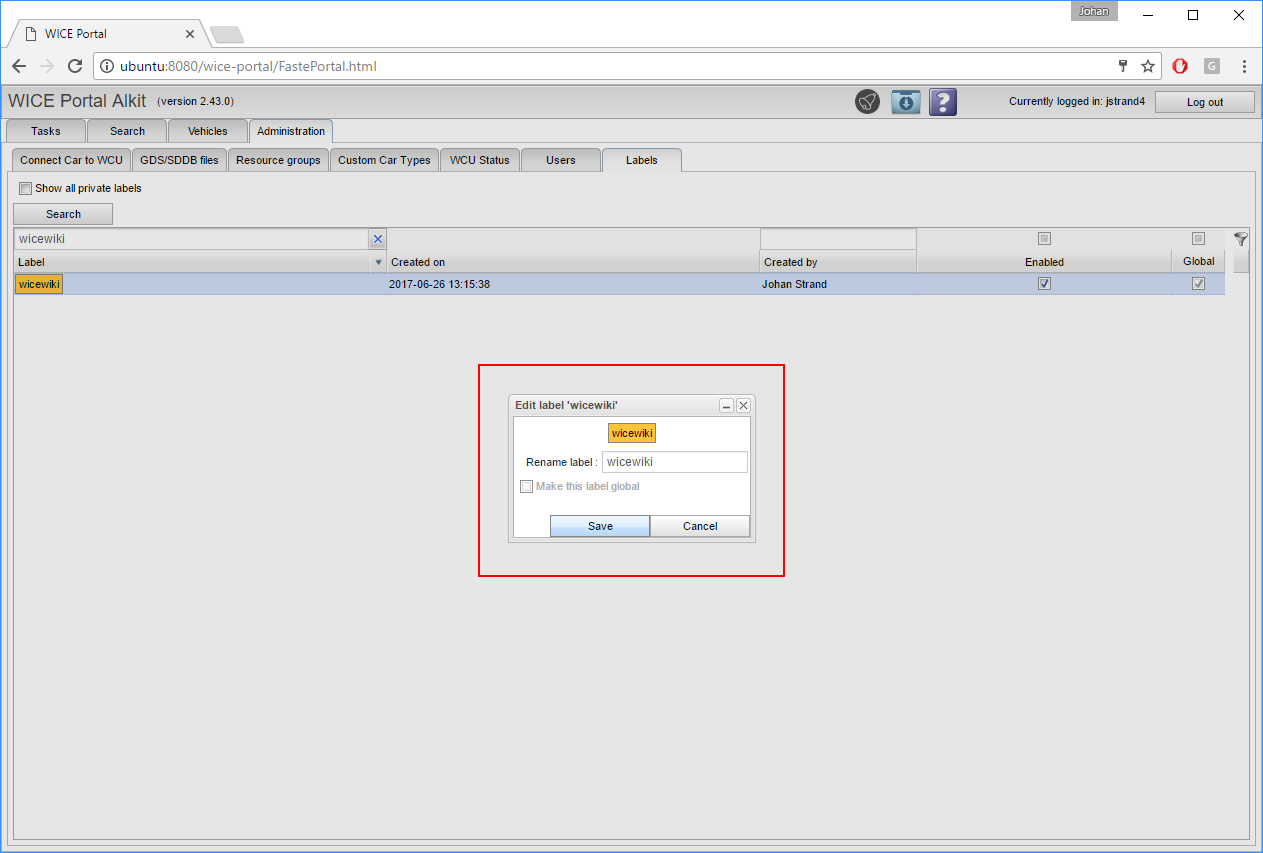The image size is (1263, 853).
Task: Close the Edit label dialog with X
Action: (x=743, y=406)
